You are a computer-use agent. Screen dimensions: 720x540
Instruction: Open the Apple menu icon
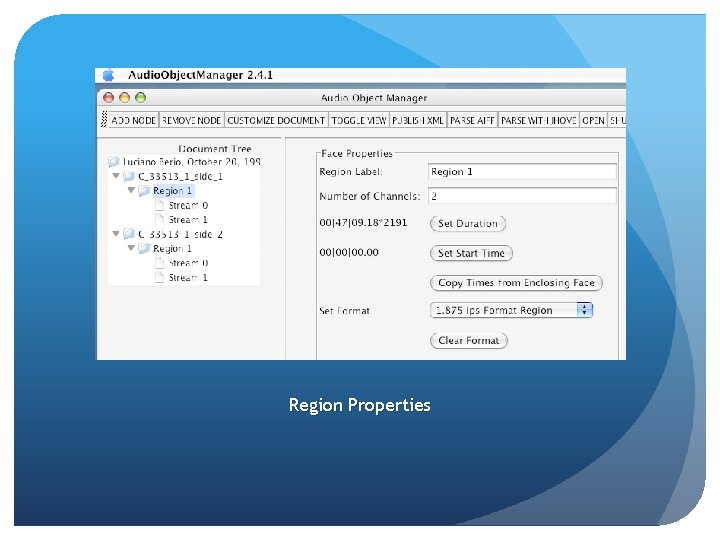click(108, 75)
